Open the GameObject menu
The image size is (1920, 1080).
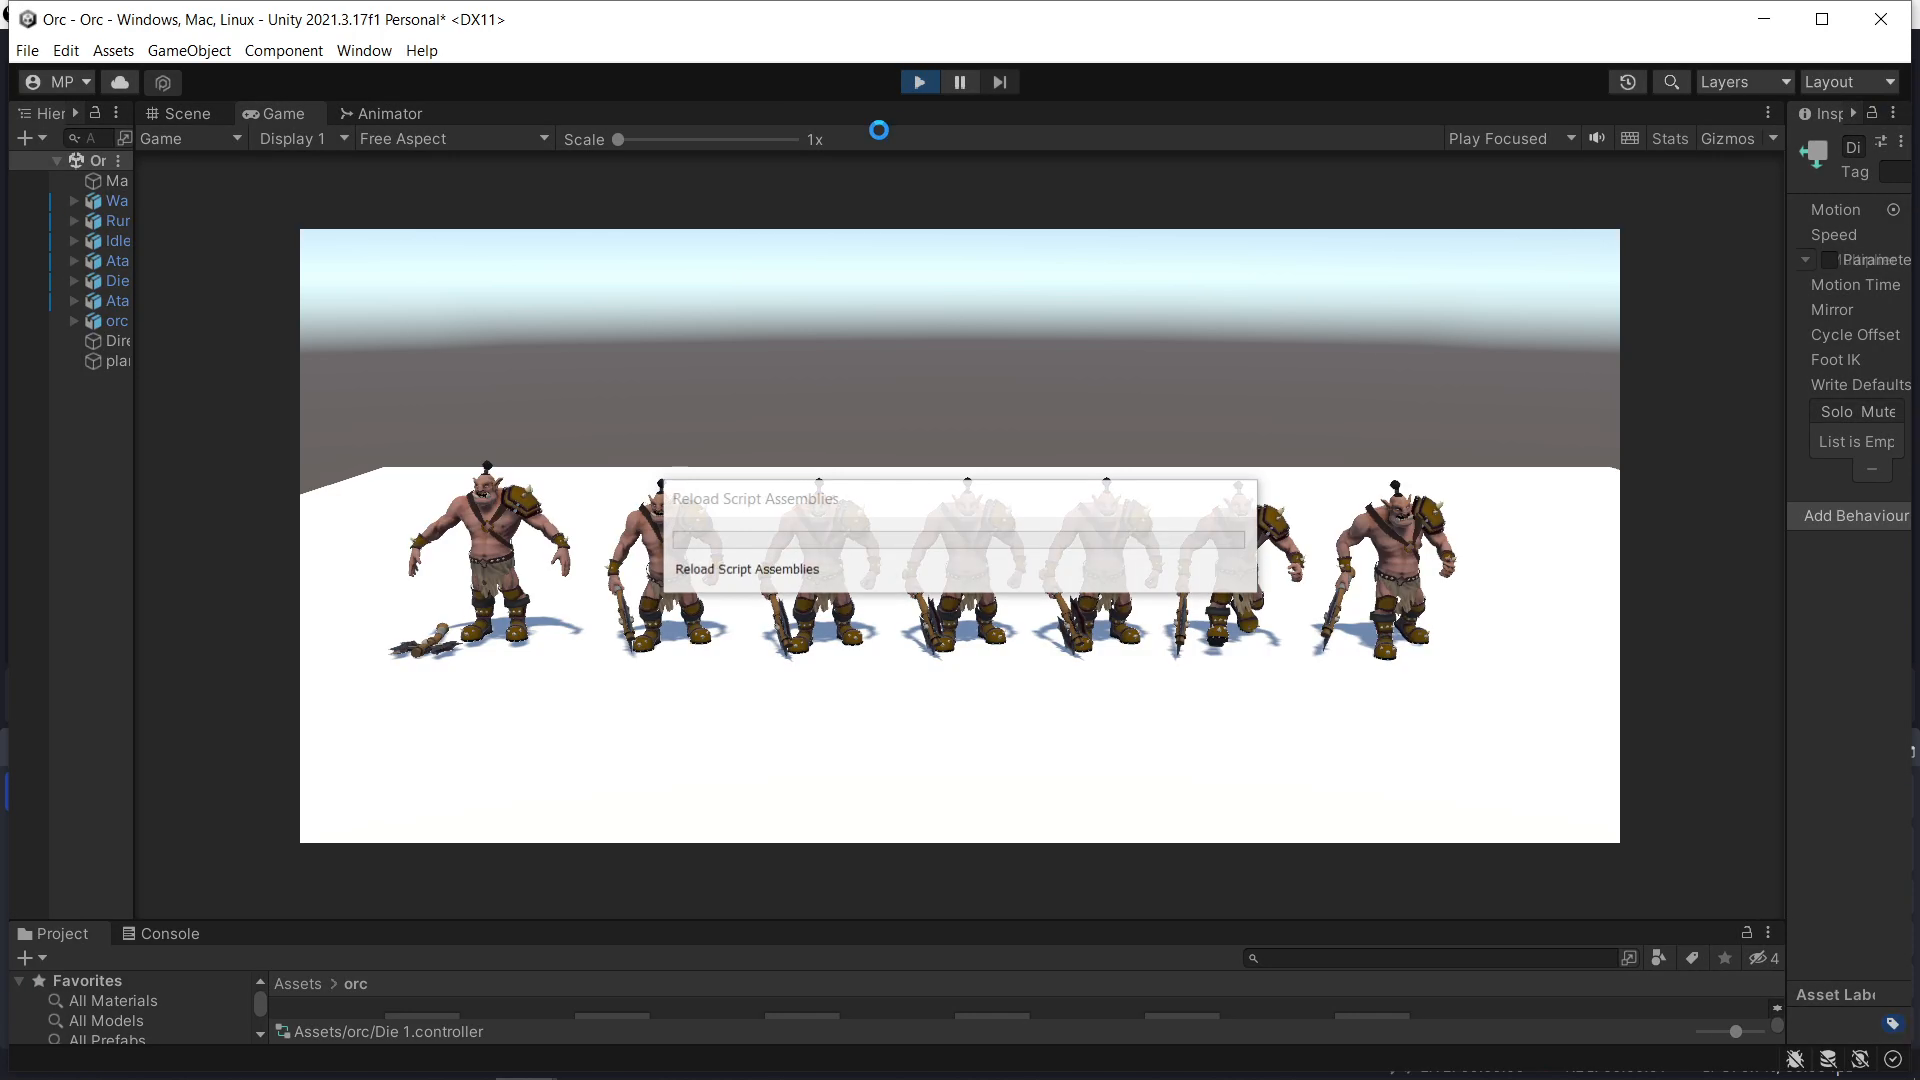(189, 50)
